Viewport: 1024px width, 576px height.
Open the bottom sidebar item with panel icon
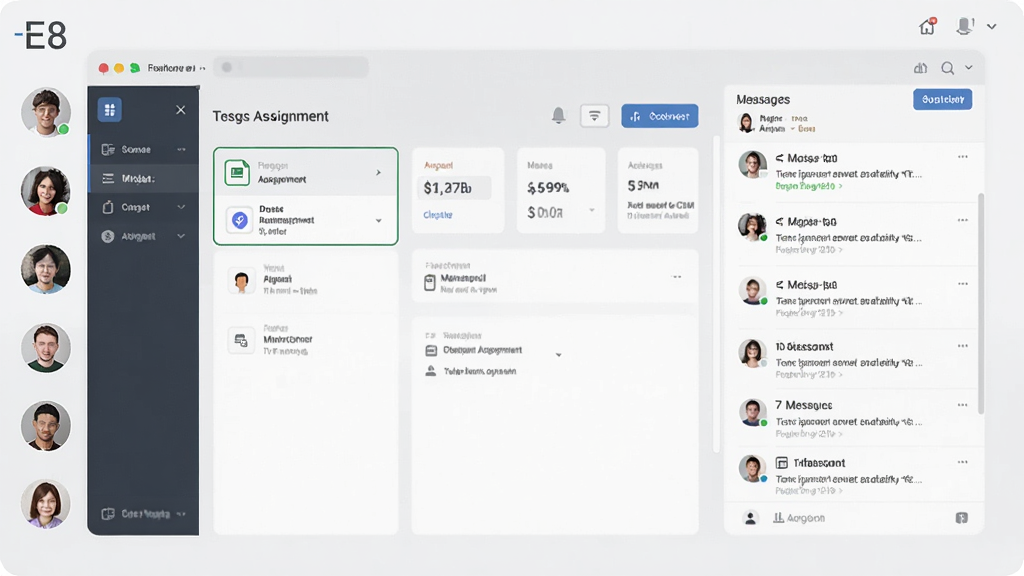coord(143,514)
